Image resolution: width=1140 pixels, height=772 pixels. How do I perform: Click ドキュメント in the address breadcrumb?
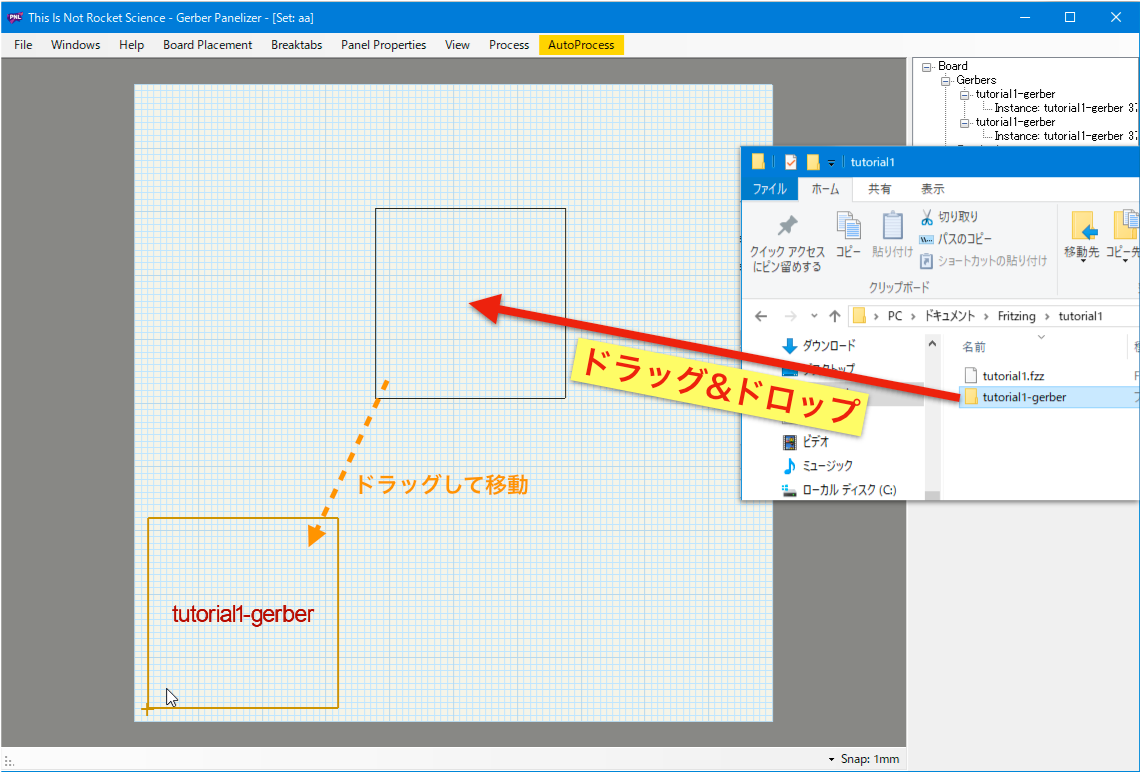tap(950, 316)
